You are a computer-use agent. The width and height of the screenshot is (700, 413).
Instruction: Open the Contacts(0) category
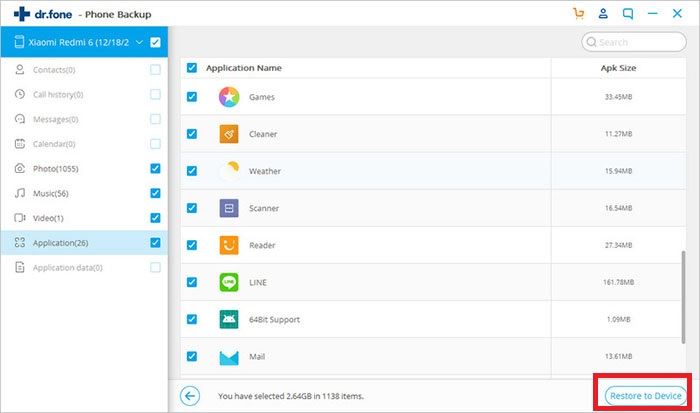pyautogui.click(x=84, y=70)
